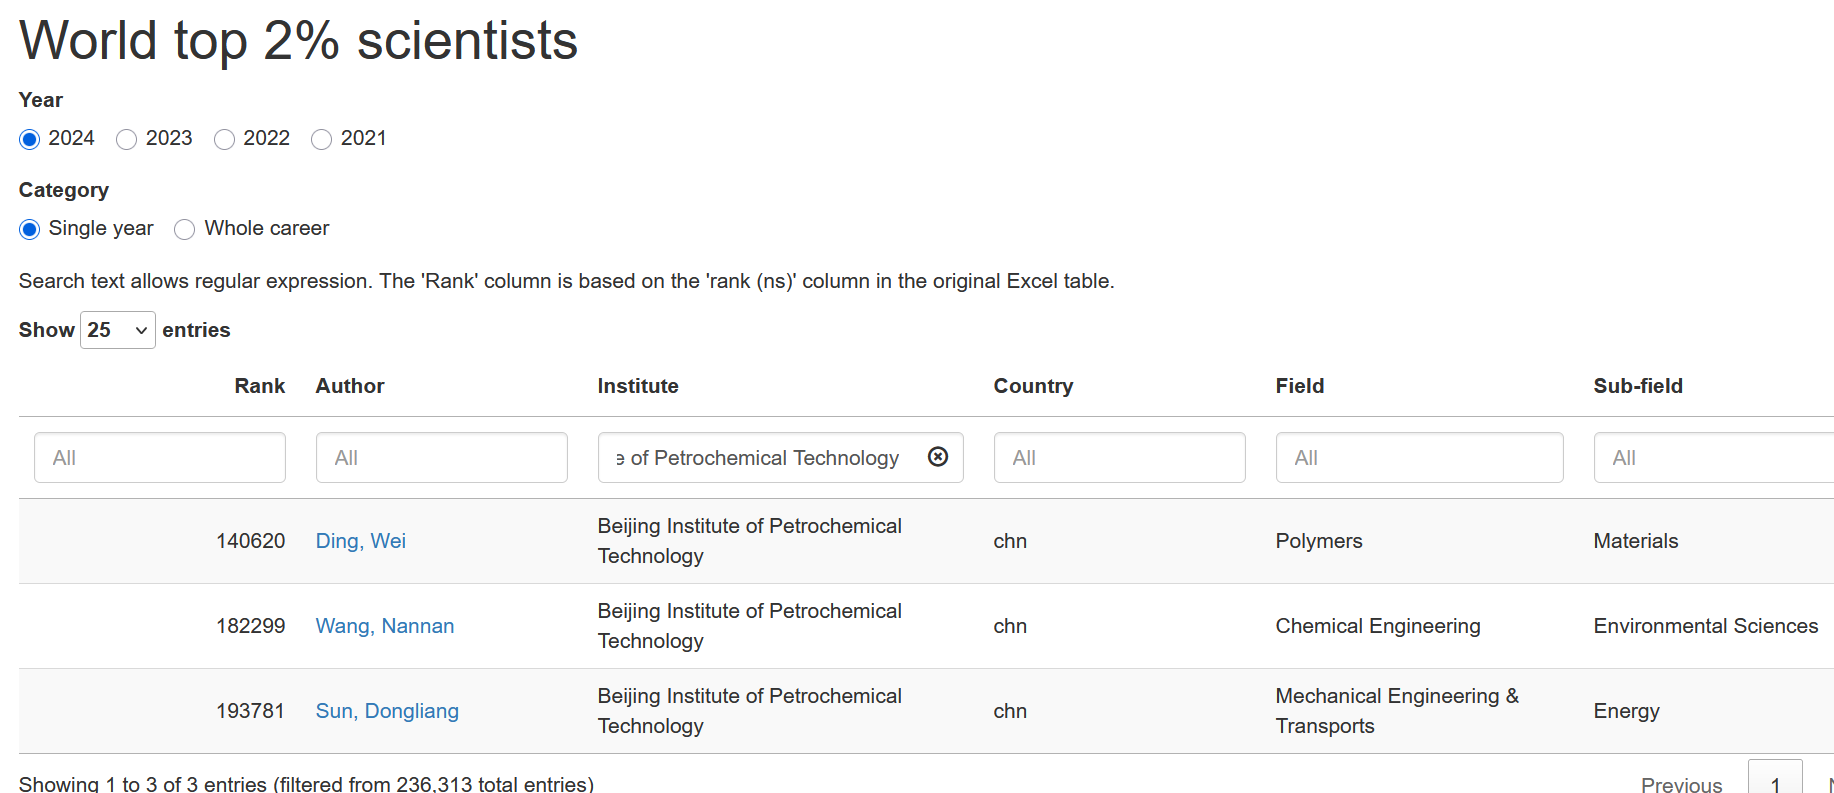Viewport: 1834px width, 793px height.
Task: Sort by the Author column header
Action: [350, 386]
